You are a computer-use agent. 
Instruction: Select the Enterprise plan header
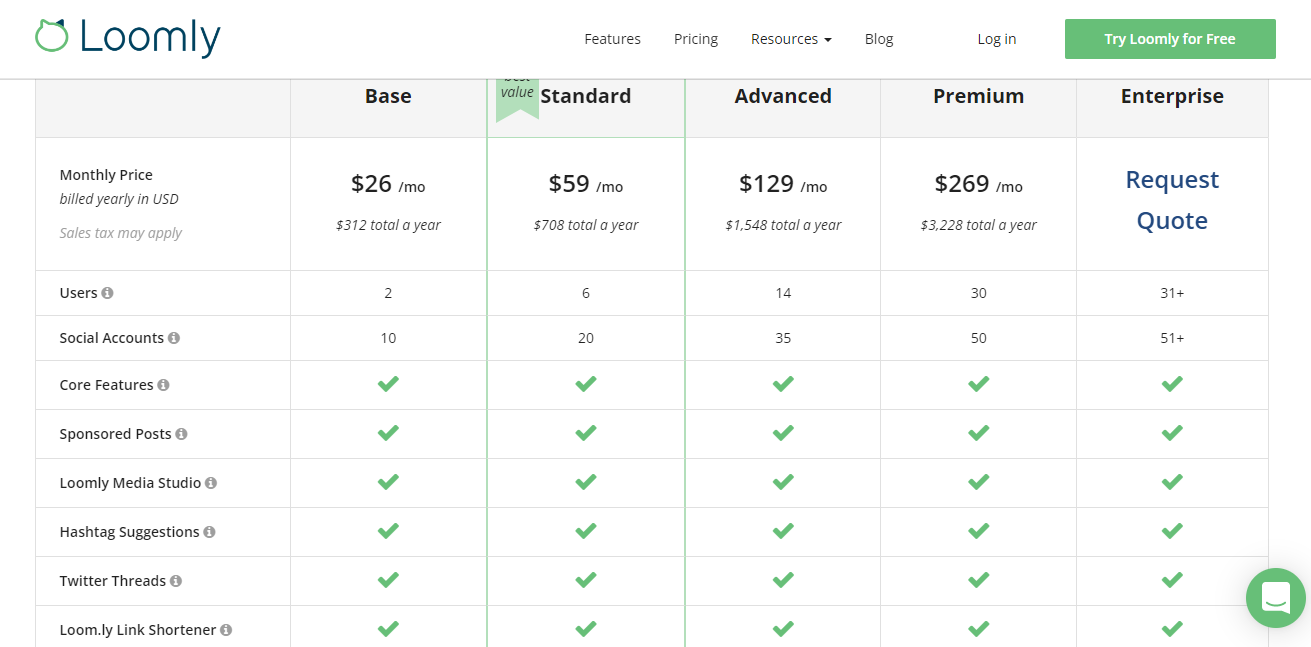point(1172,96)
